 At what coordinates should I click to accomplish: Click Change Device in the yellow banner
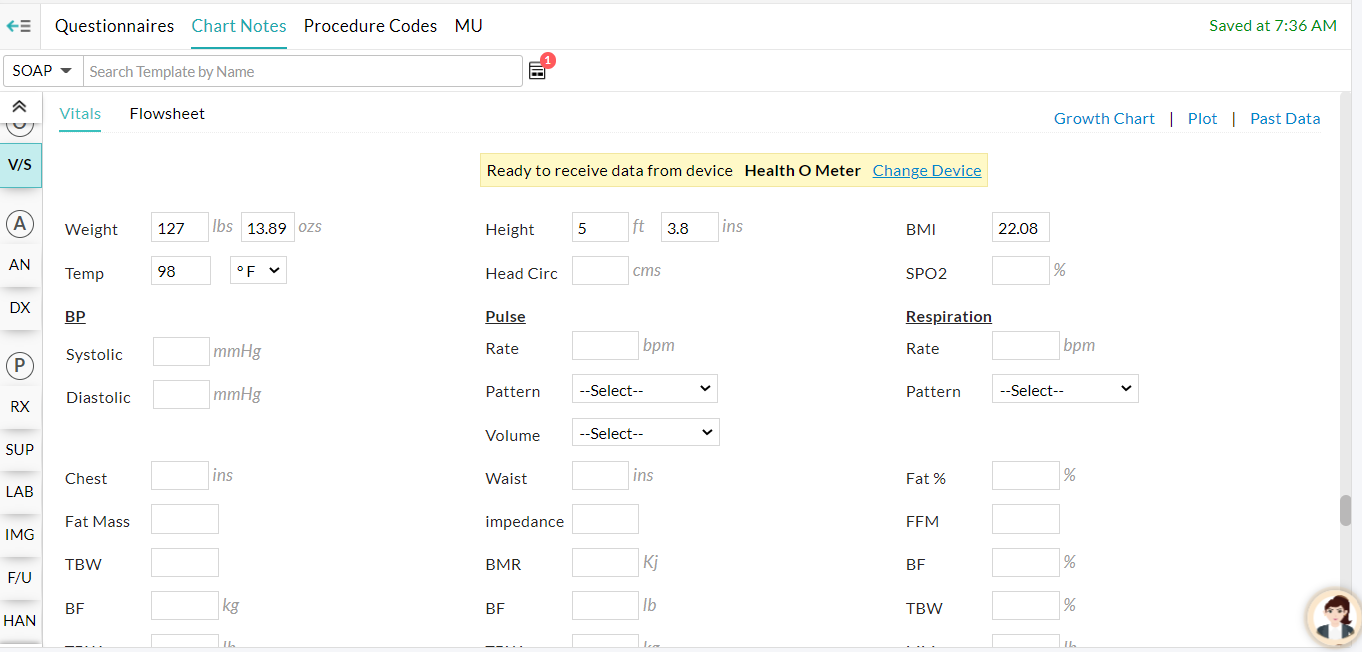tap(926, 170)
